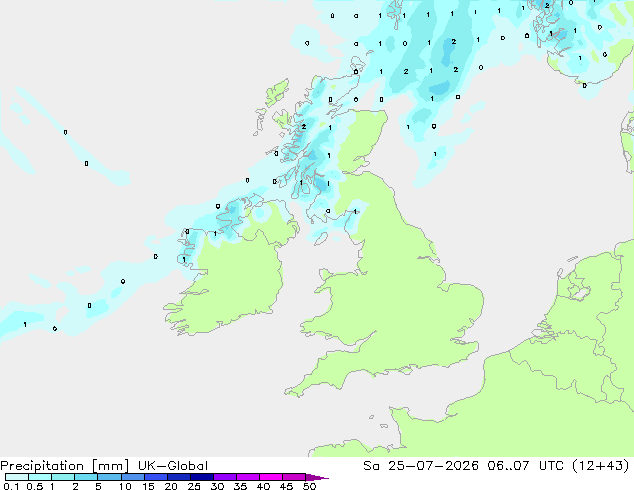The width and height of the screenshot is (634, 490).
Task: Click the 'UK-Global' model label
Action: click(x=173, y=466)
